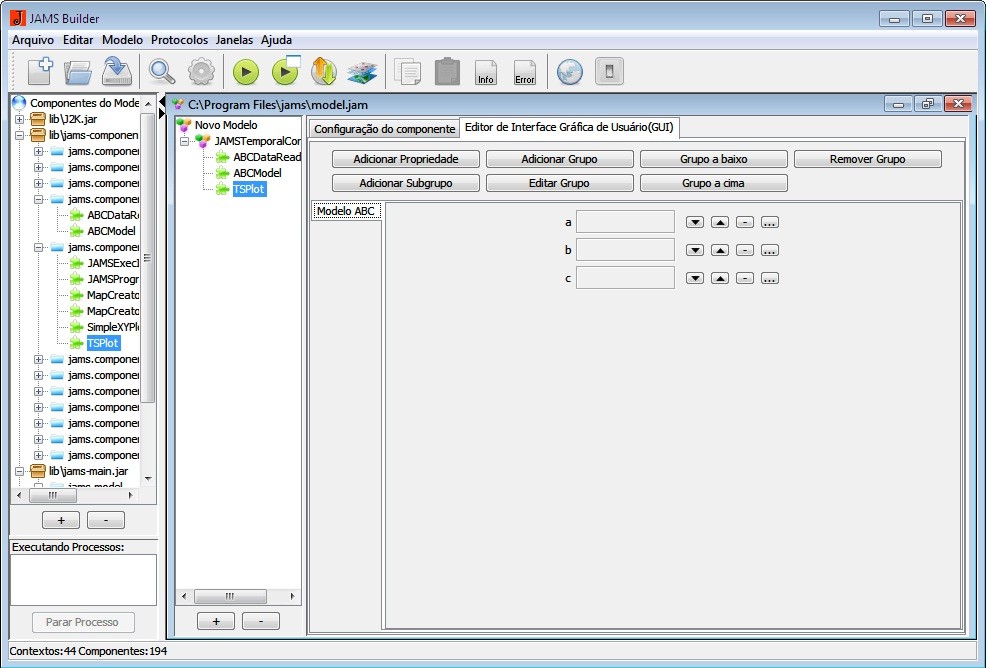The height and width of the screenshot is (668, 990).
Task: Run the model with the green play icon
Action: (x=246, y=72)
